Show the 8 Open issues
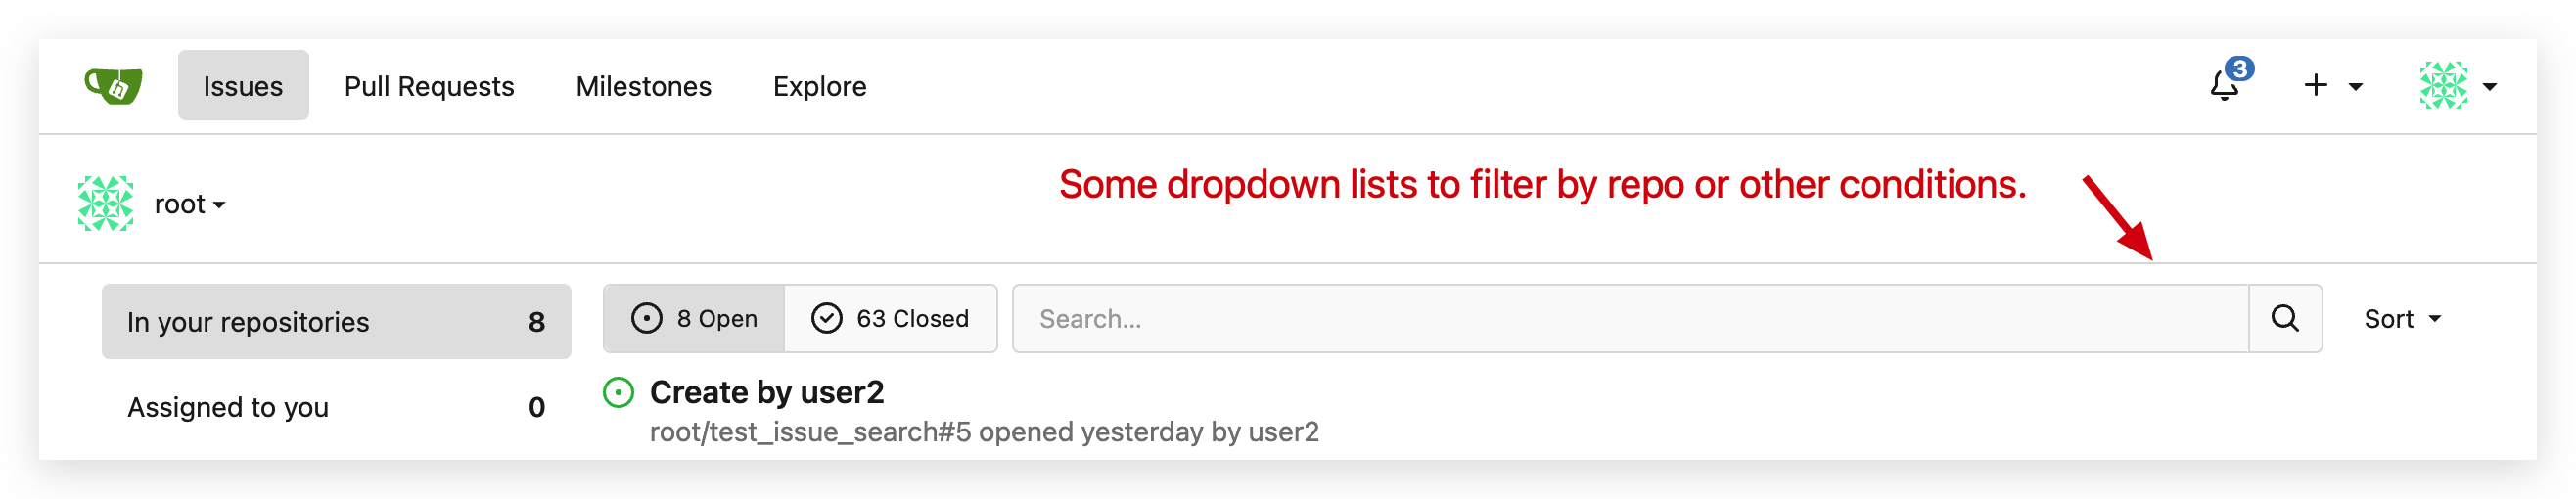 click(694, 319)
